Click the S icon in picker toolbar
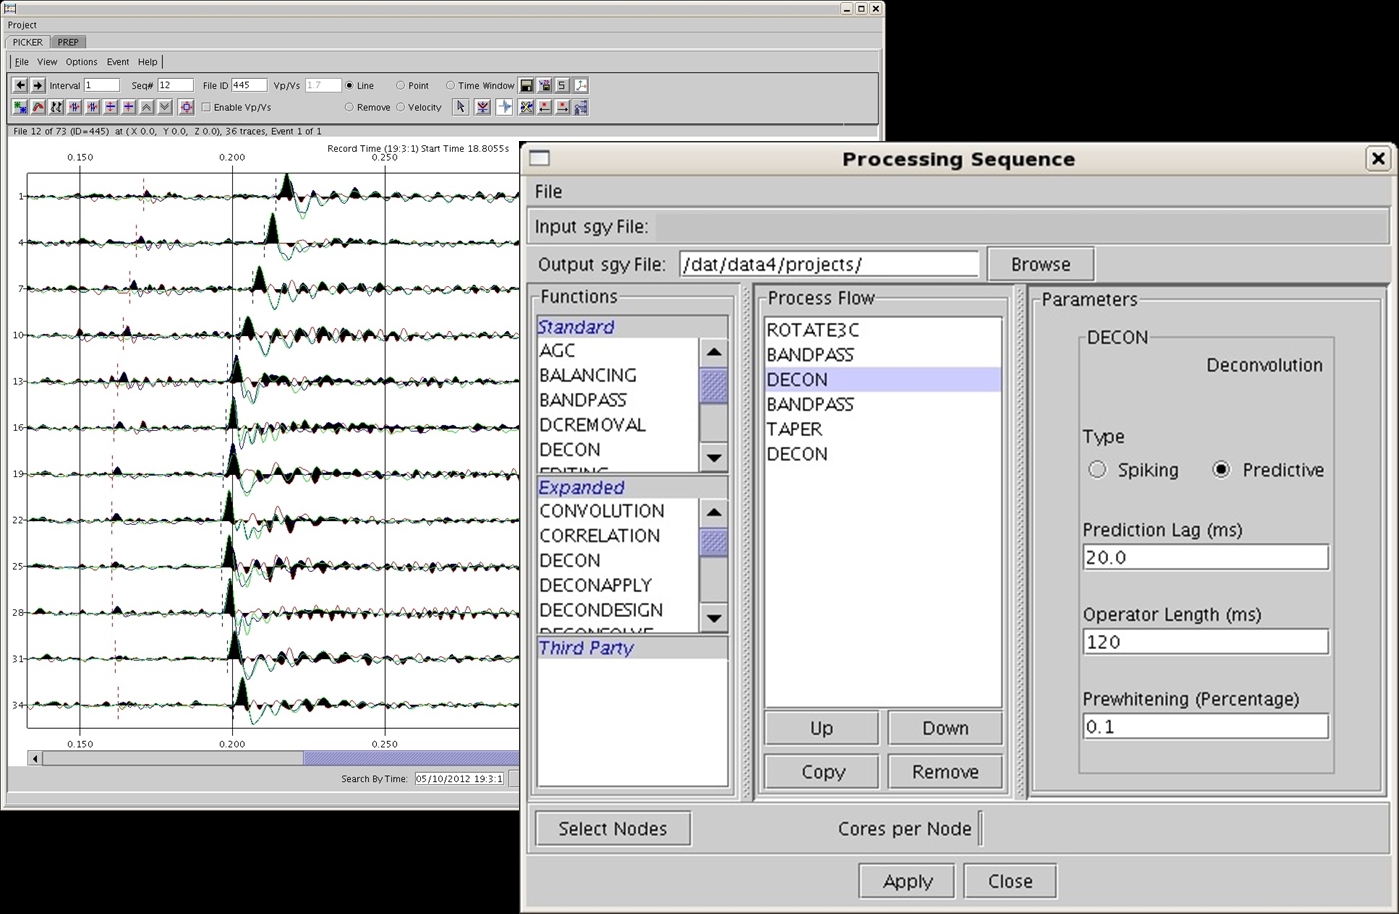Viewport: 1399px width, 914px height. tap(562, 86)
